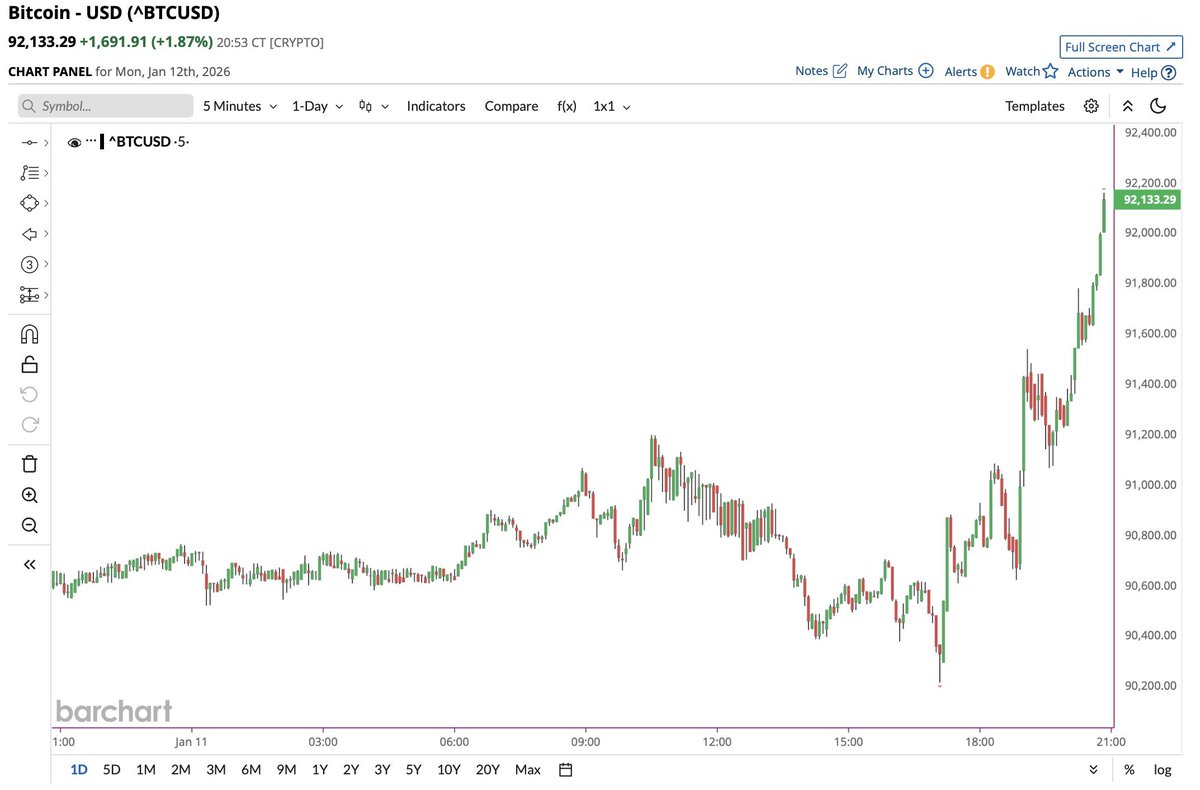Screen dimensions: 1200x790
Task: Open the Indicators menu
Action: tap(436, 105)
